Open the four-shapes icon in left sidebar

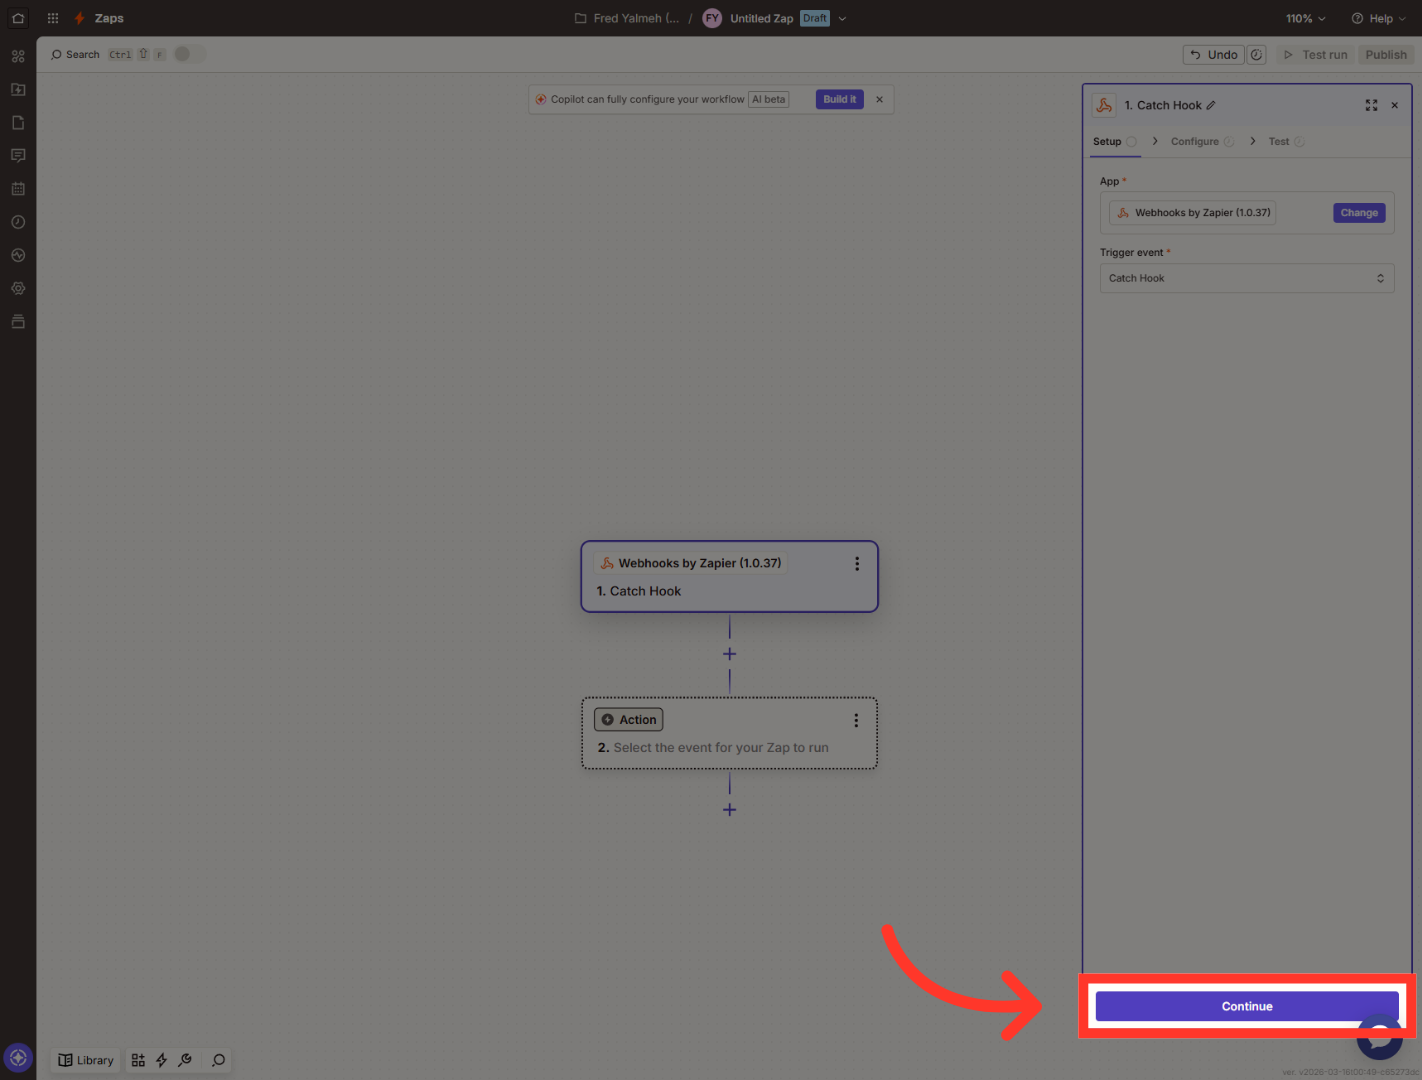[18, 56]
